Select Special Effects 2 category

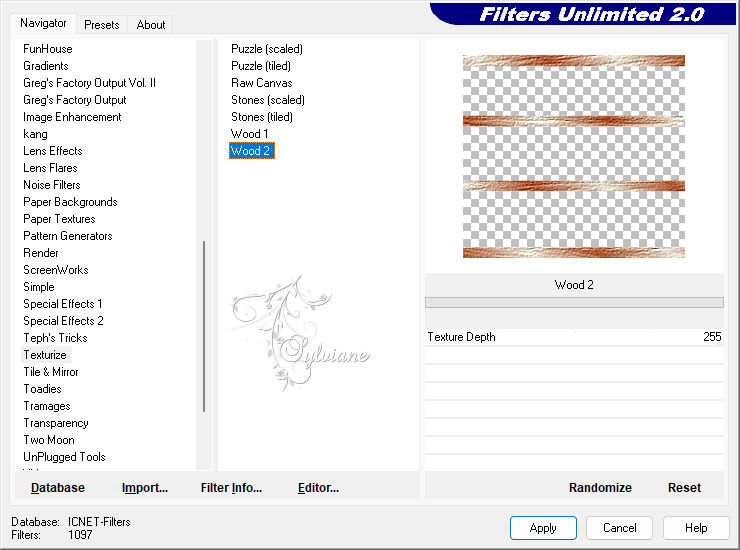pyautogui.click(x=63, y=321)
